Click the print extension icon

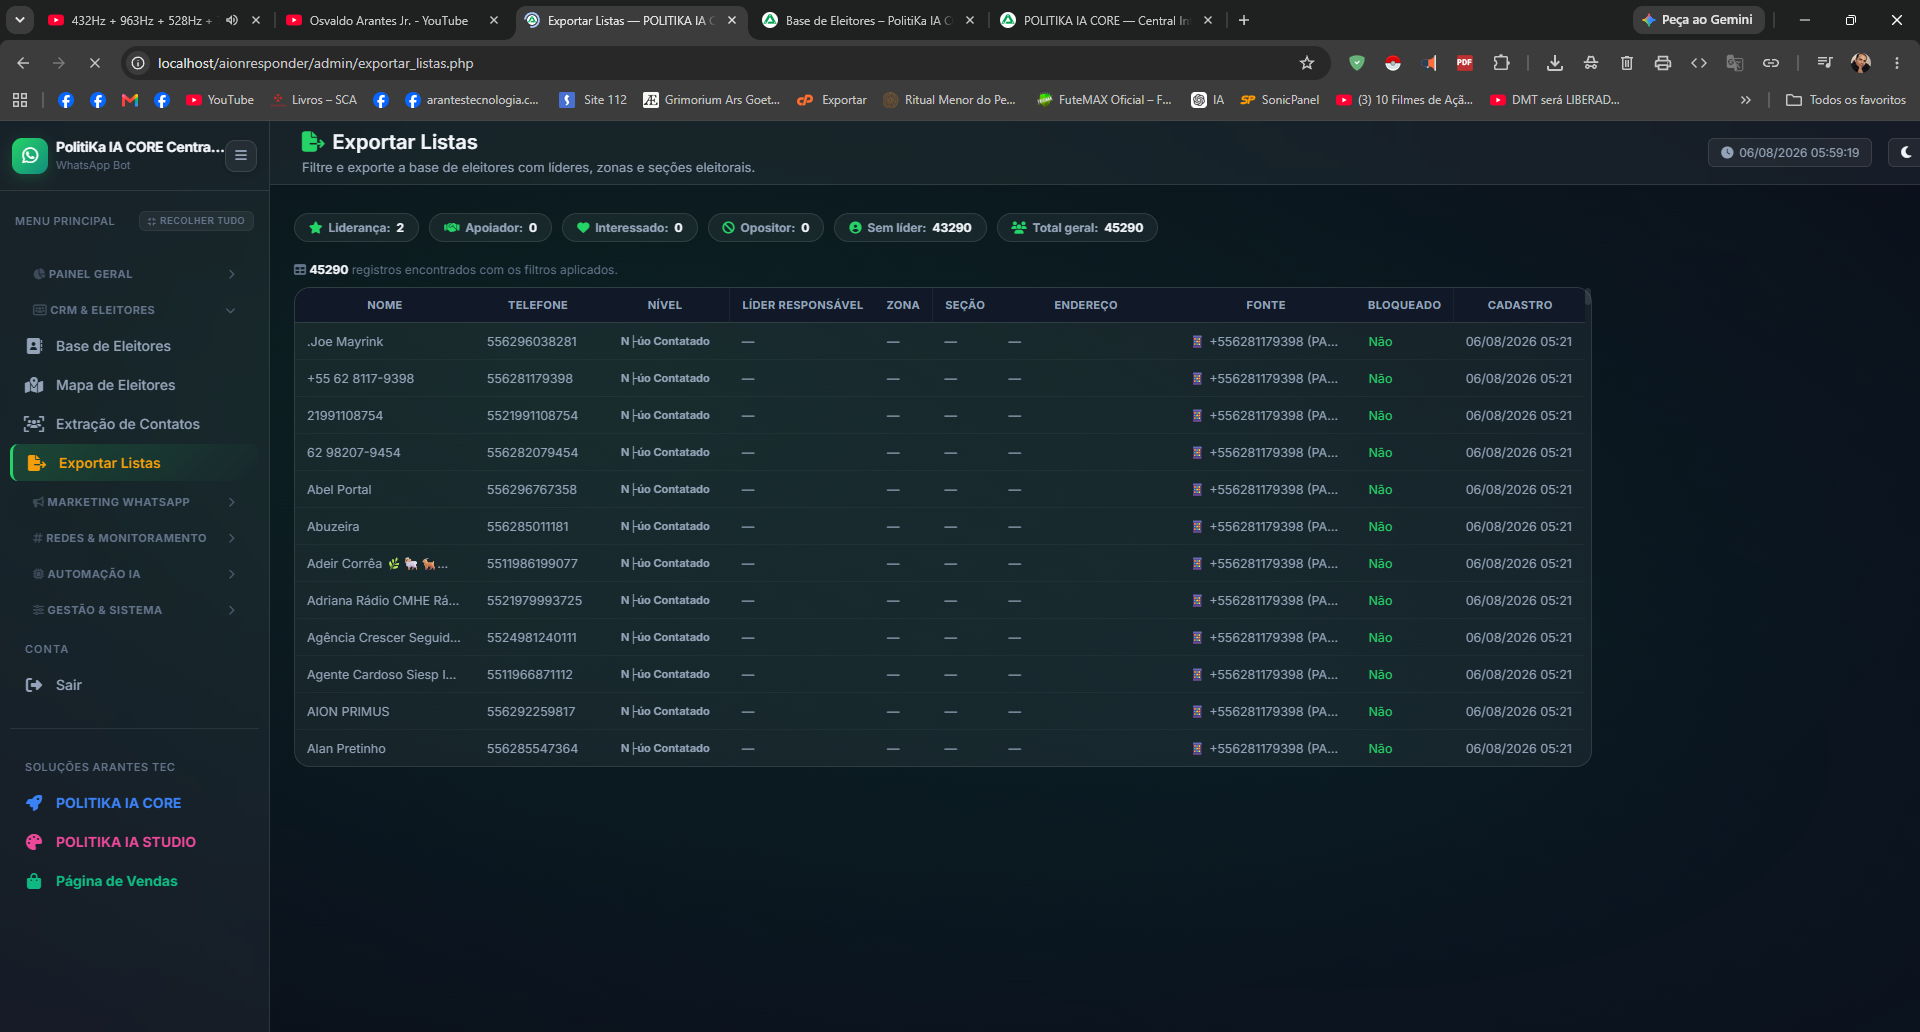pos(1663,63)
